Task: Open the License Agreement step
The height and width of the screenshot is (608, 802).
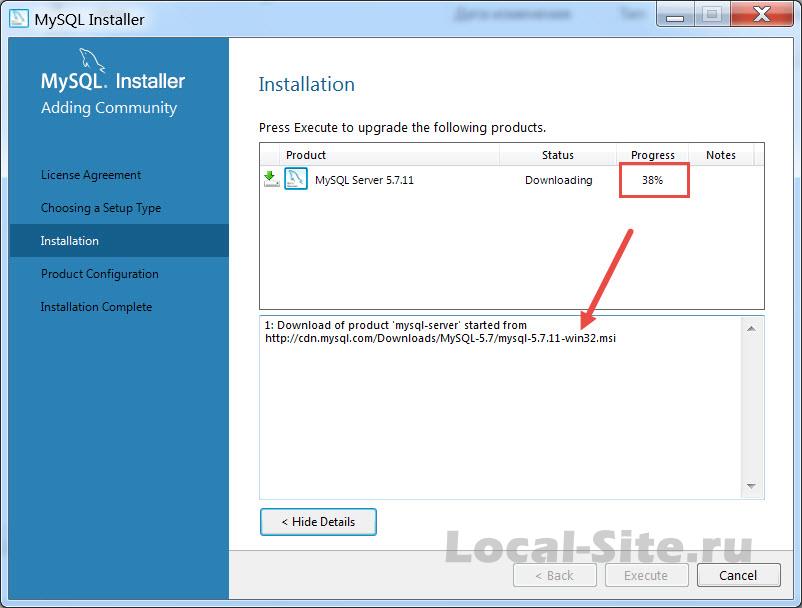Action: (91, 175)
